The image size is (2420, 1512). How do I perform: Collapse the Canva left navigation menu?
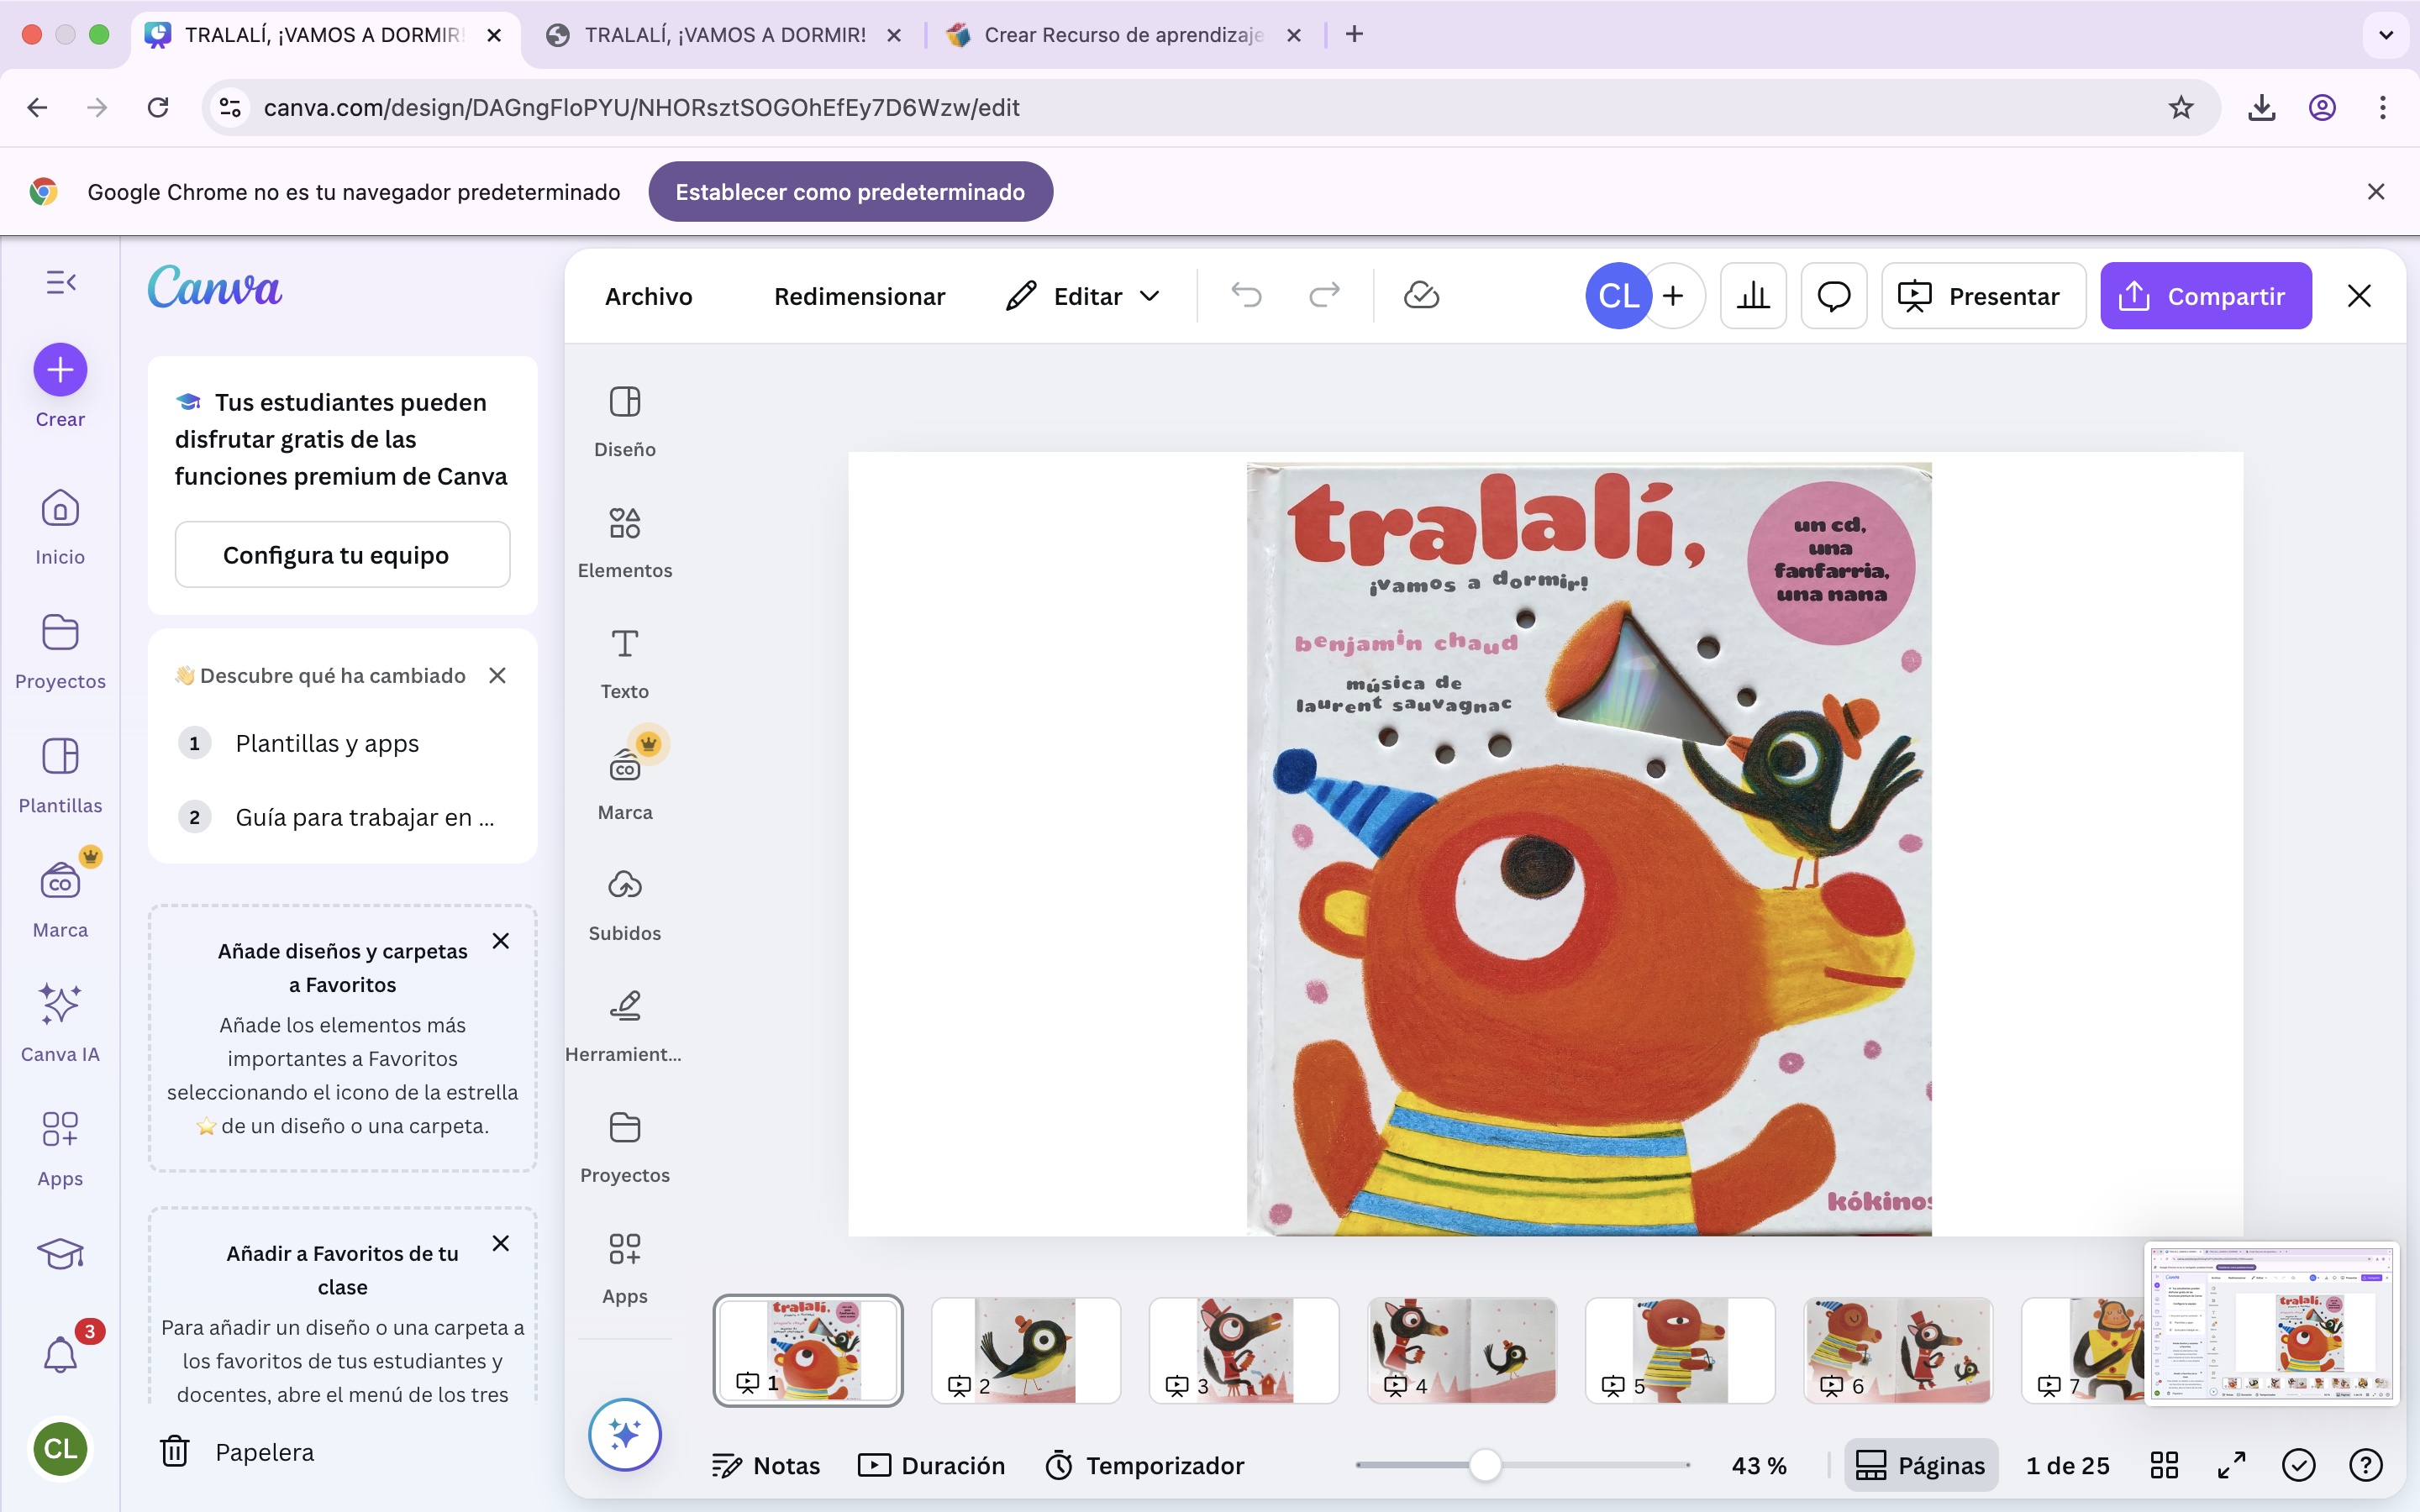[x=61, y=283]
